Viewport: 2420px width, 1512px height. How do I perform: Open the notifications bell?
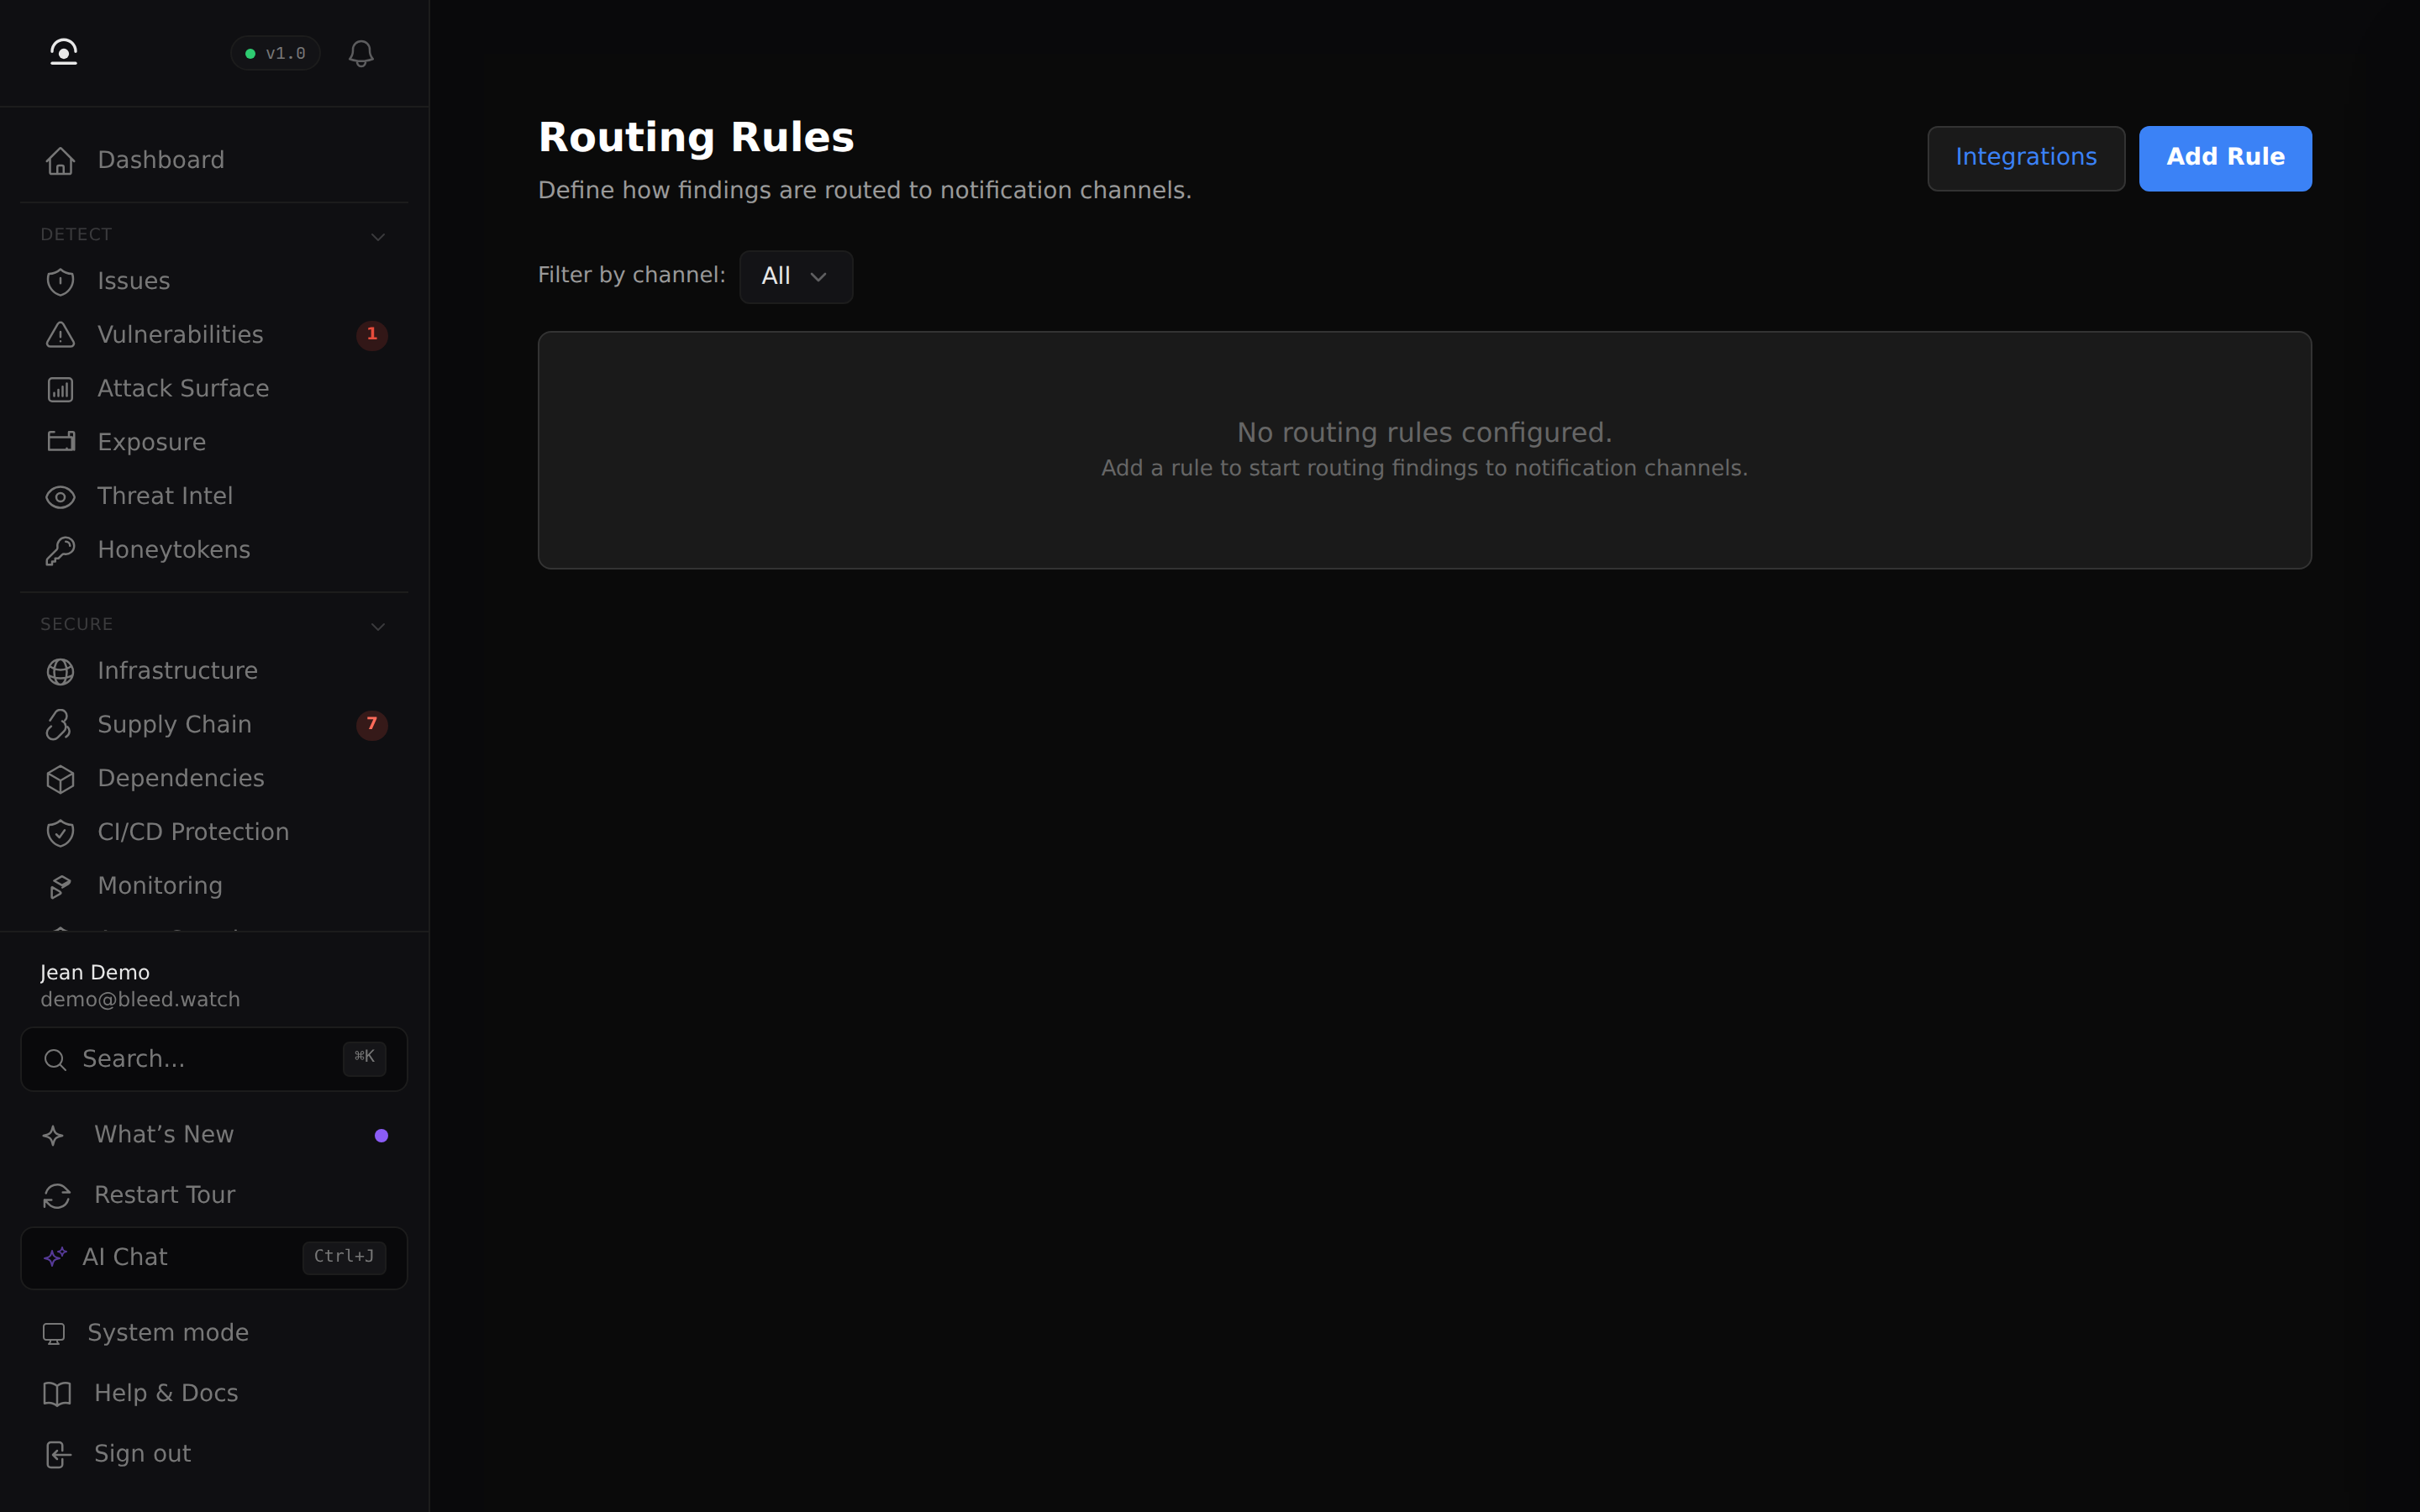[x=361, y=53]
